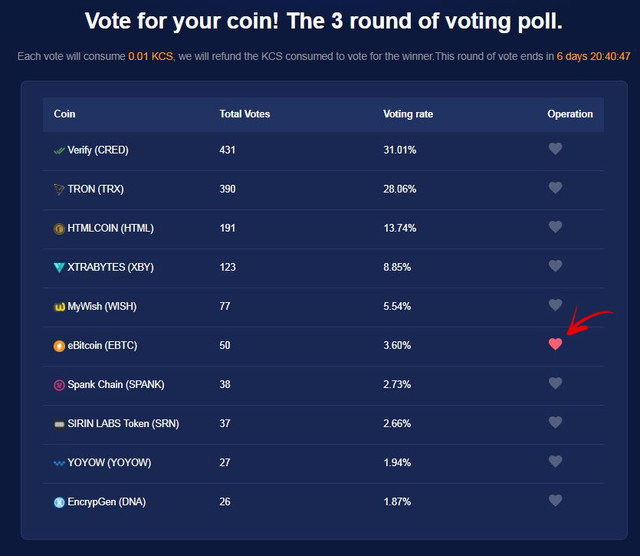Select the XTRABYTES teal triangle logo
640x556 pixels.
59,267
